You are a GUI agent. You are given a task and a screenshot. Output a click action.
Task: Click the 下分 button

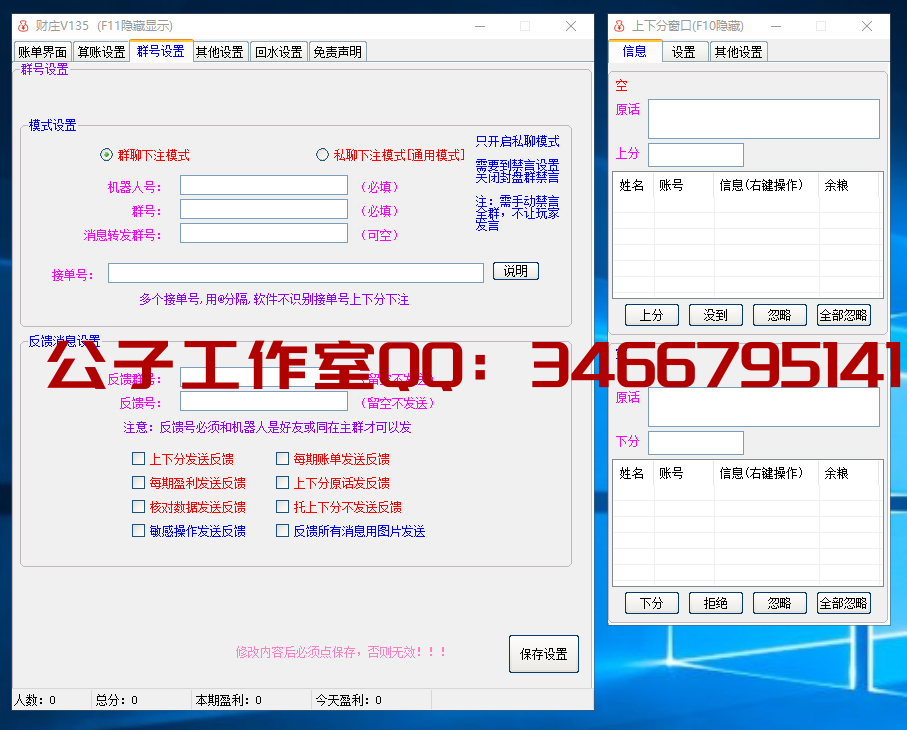[652, 603]
